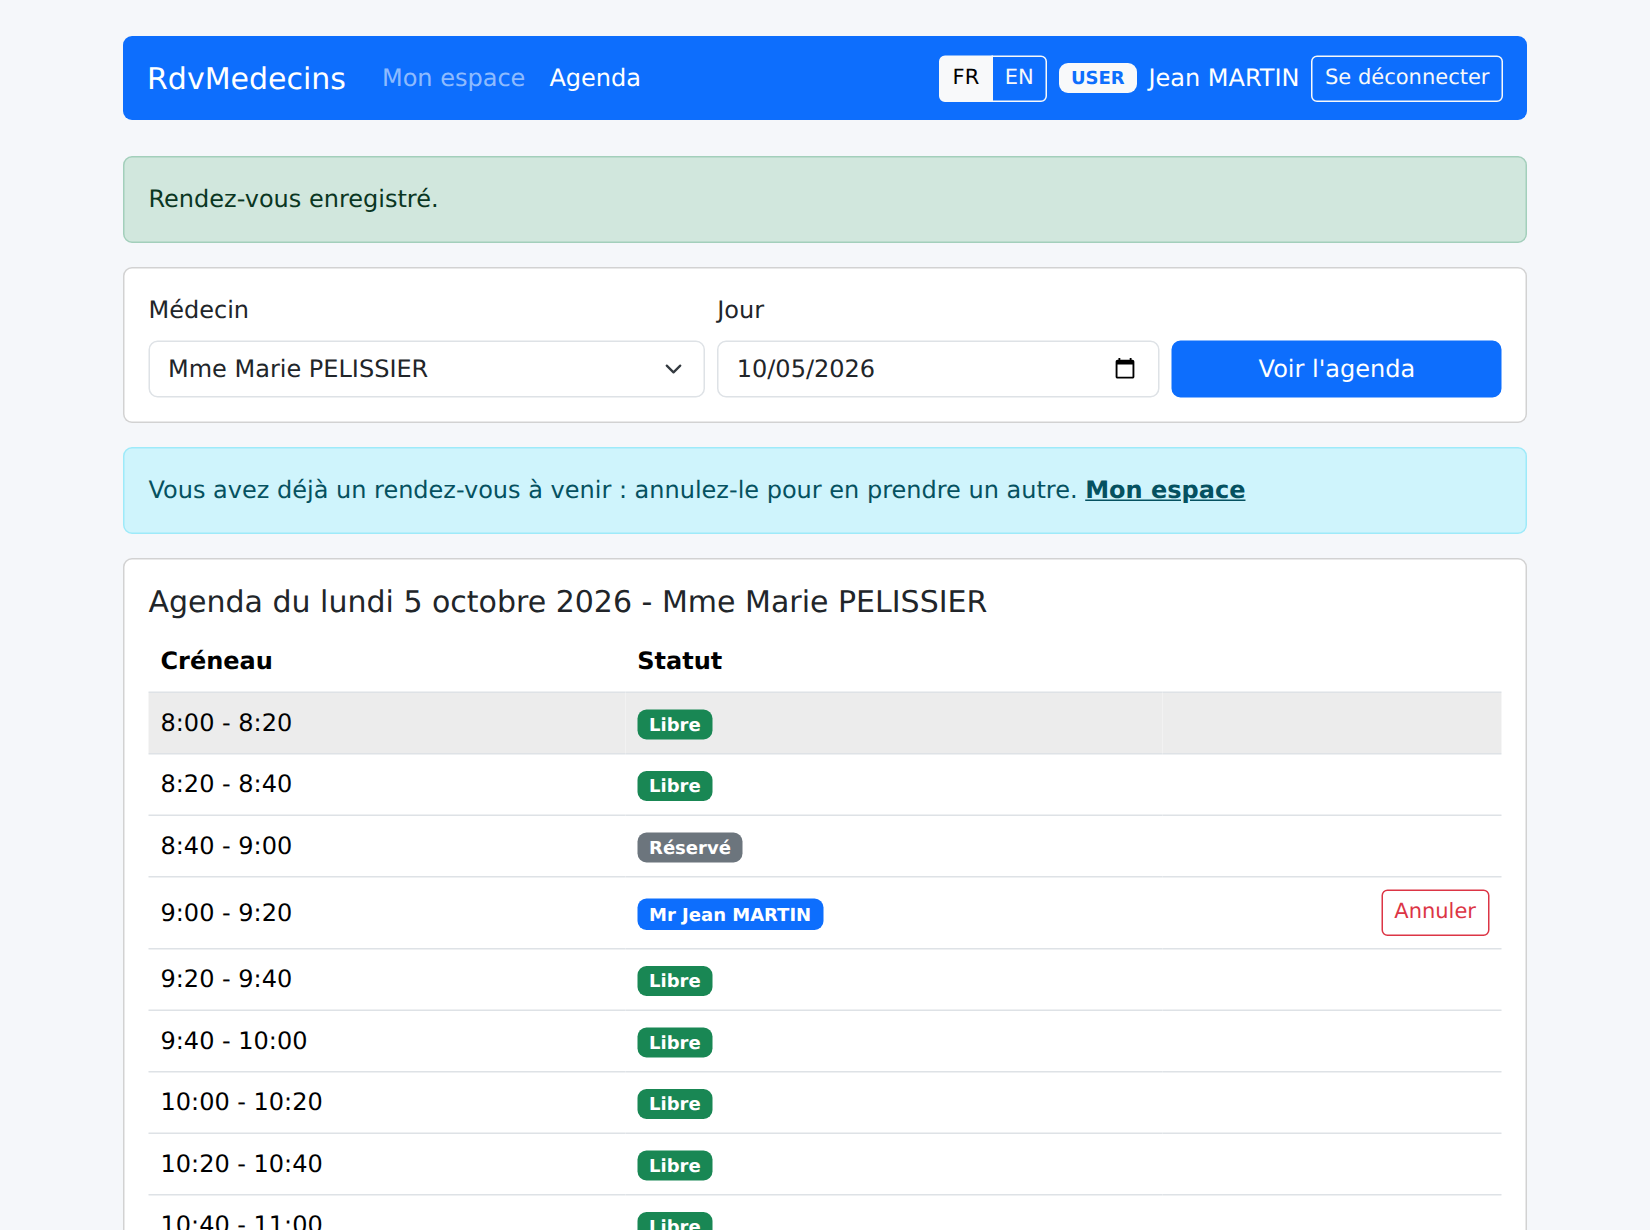Click the Réservé badge for 8:40 - 9:00
The height and width of the screenshot is (1230, 1650).
pyautogui.click(x=690, y=848)
